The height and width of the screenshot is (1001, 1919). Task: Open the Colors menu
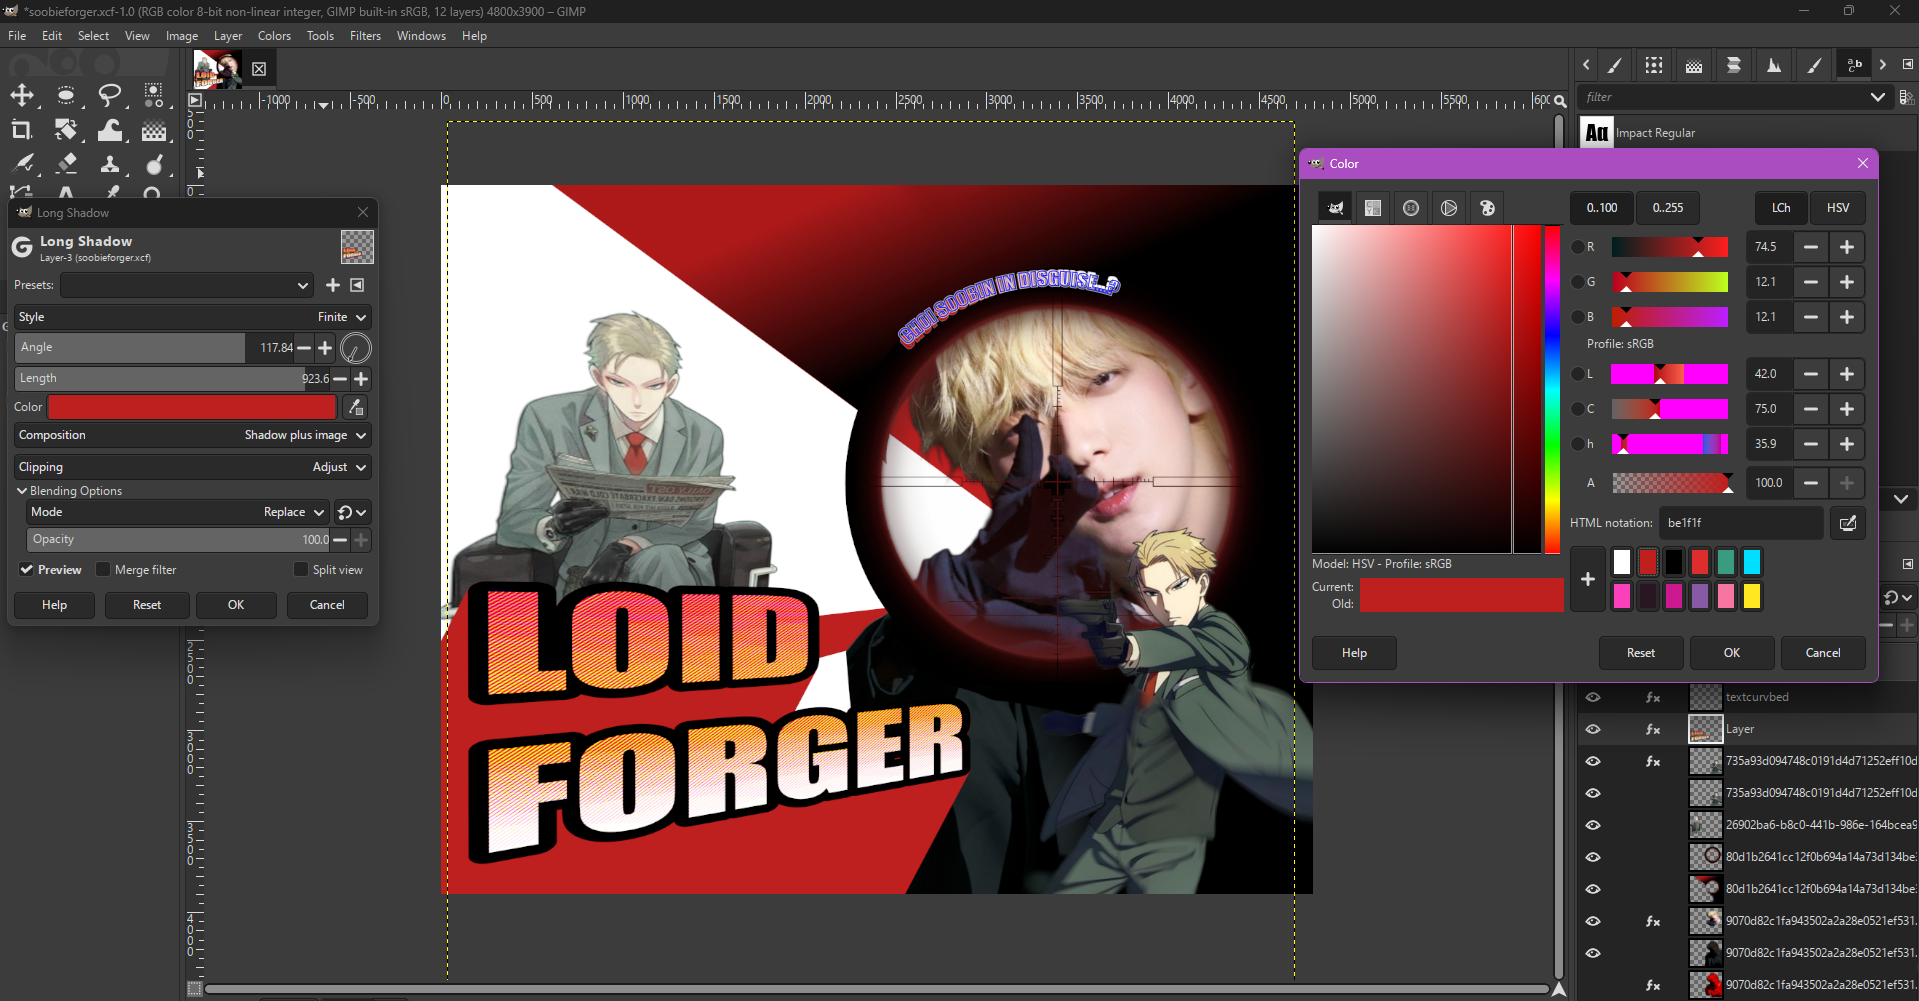pos(274,36)
